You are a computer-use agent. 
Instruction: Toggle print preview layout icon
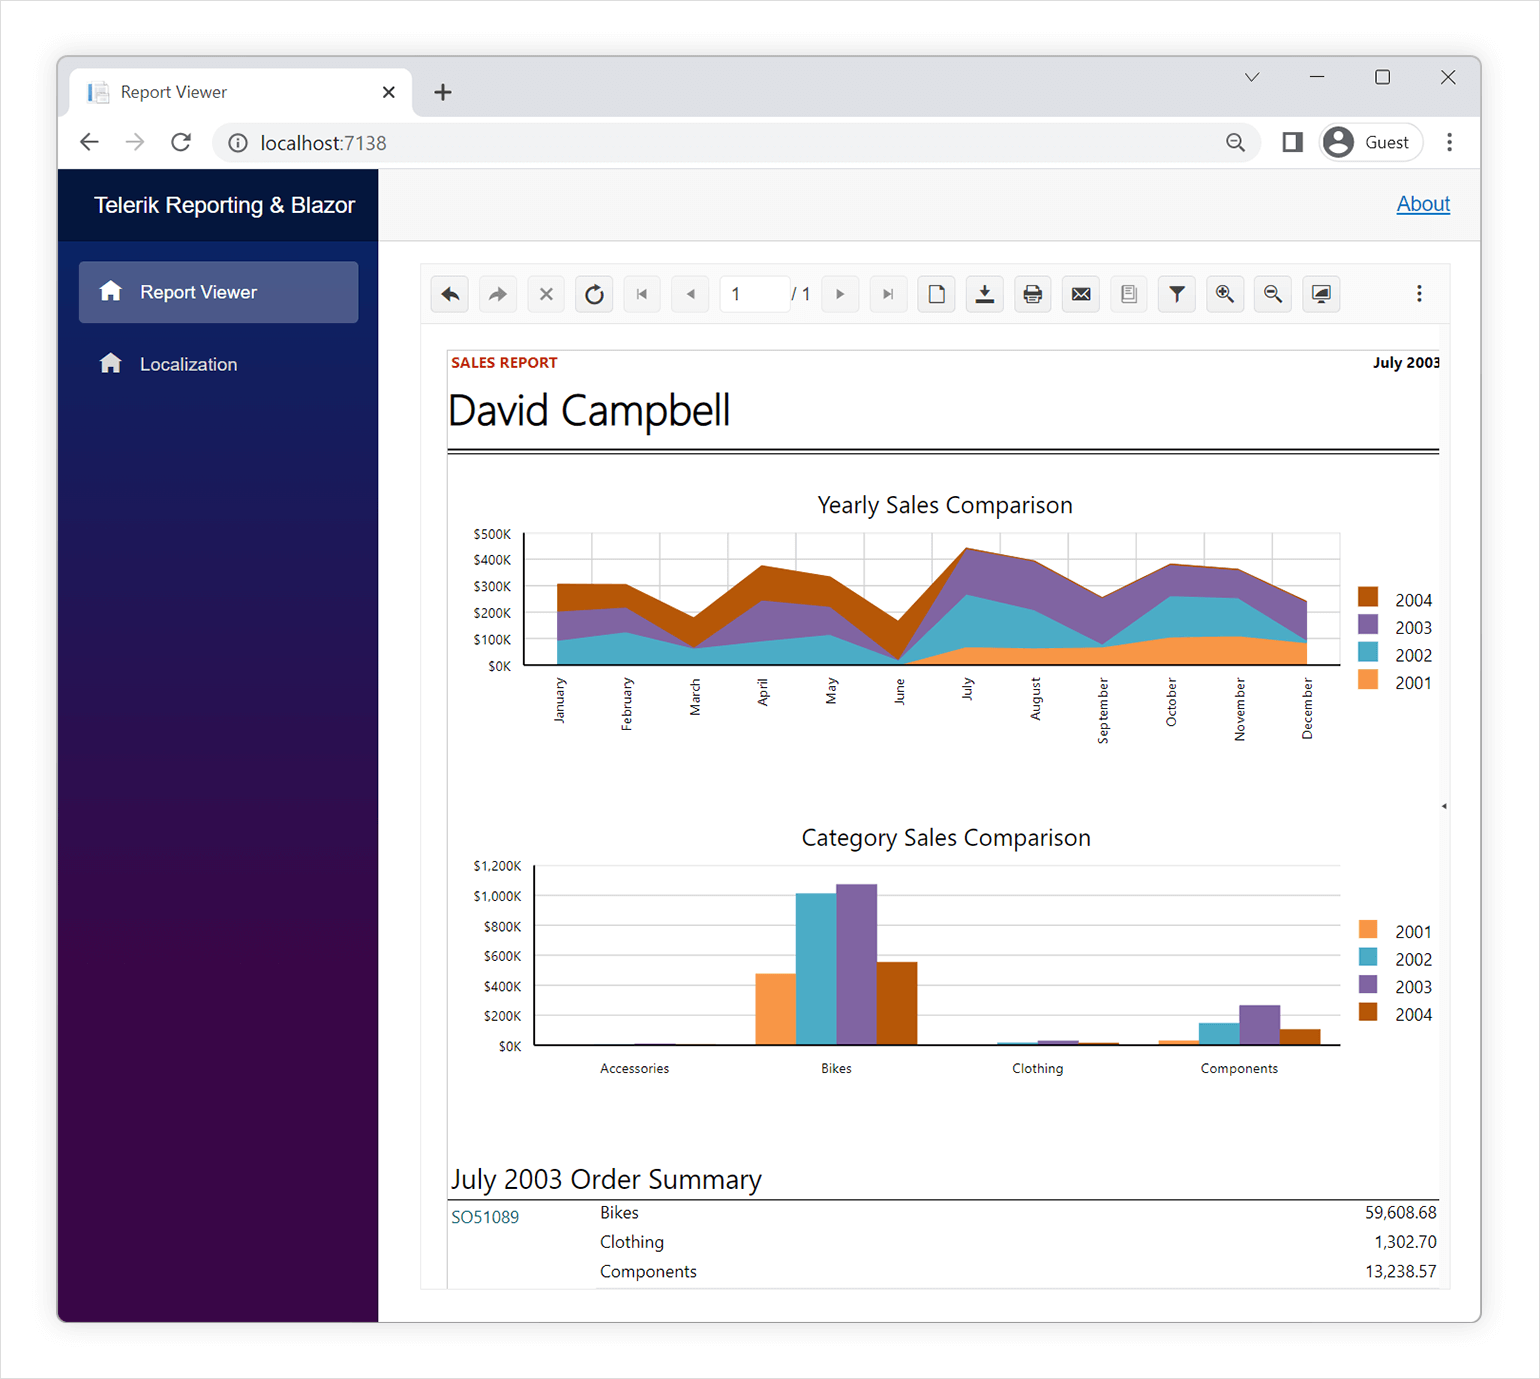pos(936,293)
